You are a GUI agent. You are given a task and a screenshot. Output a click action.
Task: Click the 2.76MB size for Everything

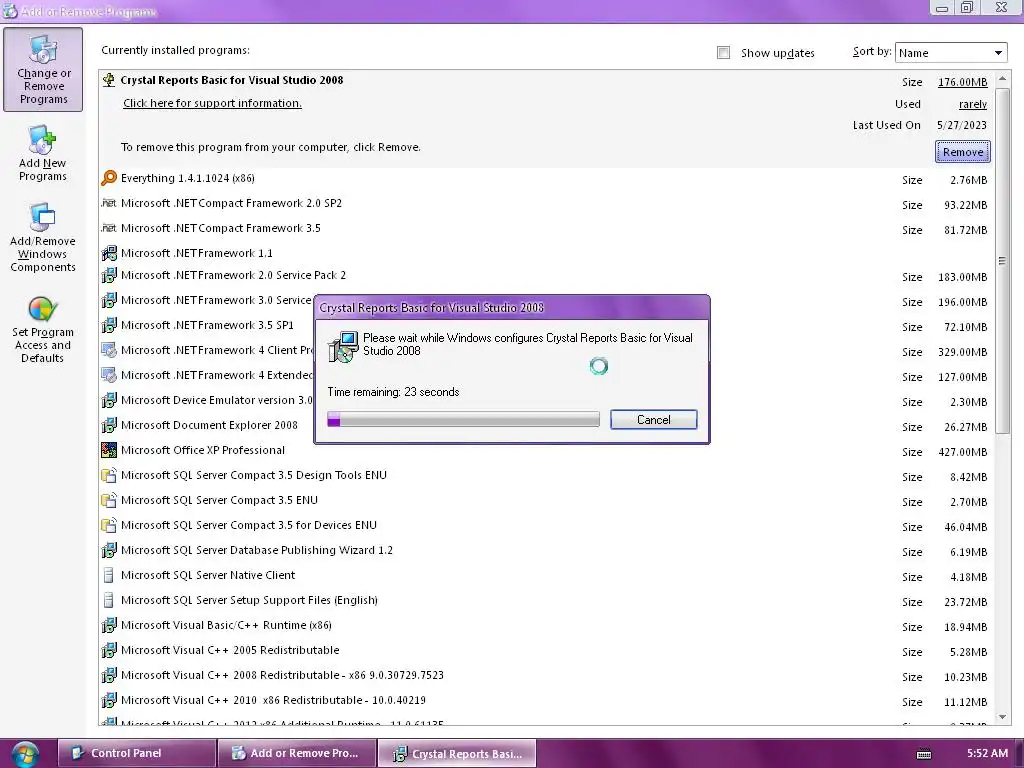pos(968,180)
